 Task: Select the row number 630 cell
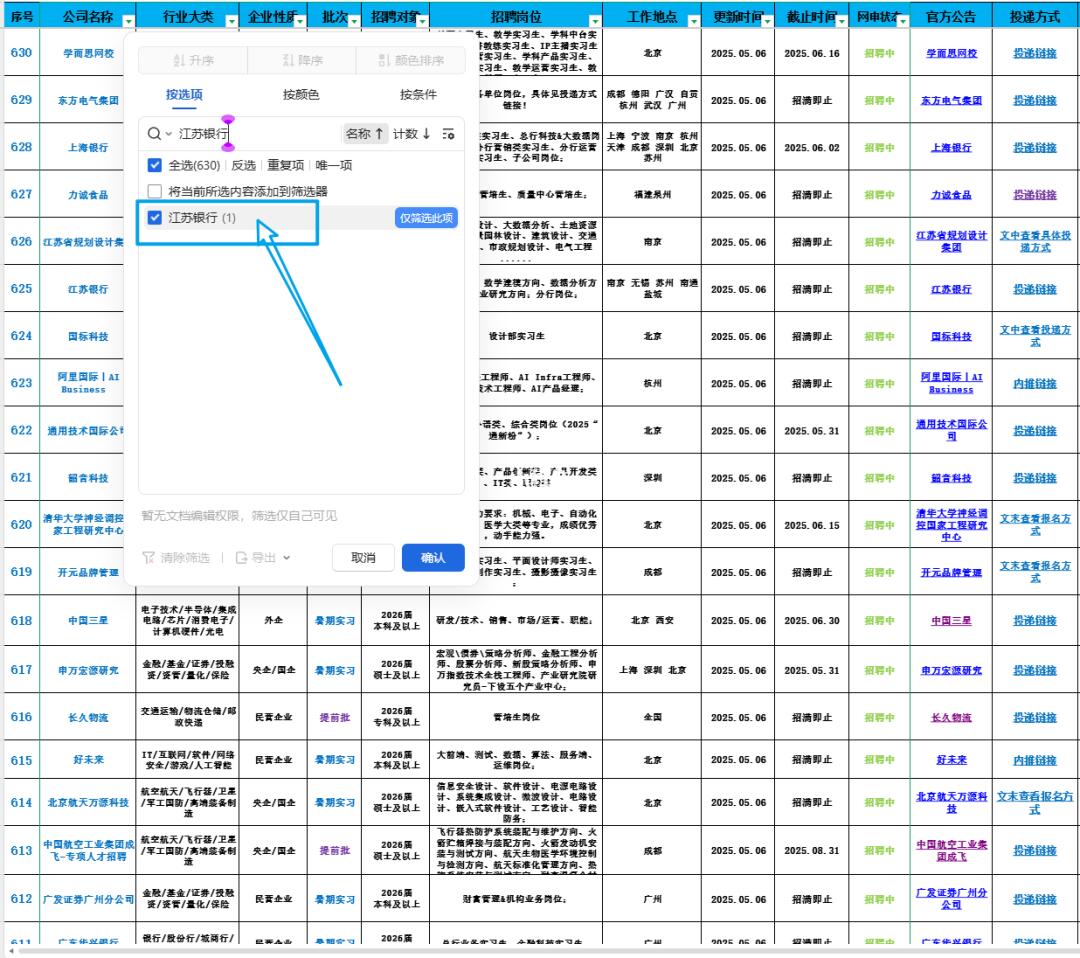tap(21, 52)
